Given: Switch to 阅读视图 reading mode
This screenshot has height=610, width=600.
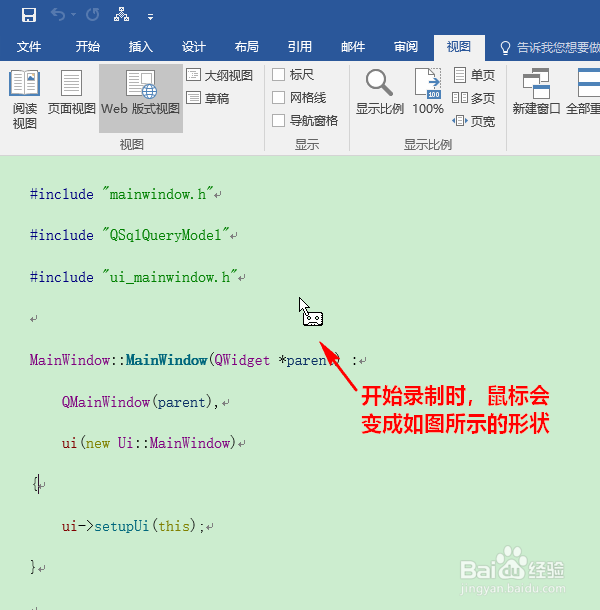Looking at the screenshot, I should click(x=25, y=99).
